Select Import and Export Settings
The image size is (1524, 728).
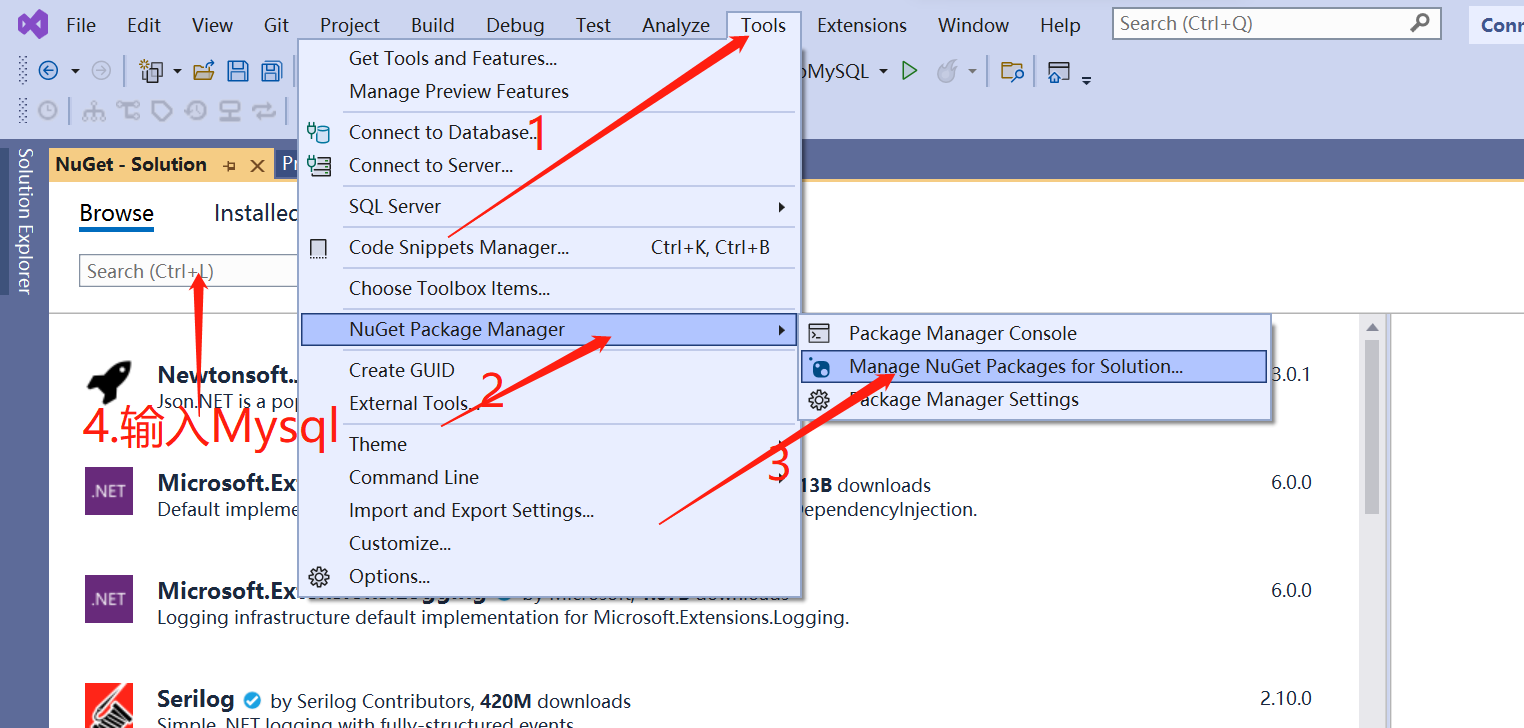[549, 510]
